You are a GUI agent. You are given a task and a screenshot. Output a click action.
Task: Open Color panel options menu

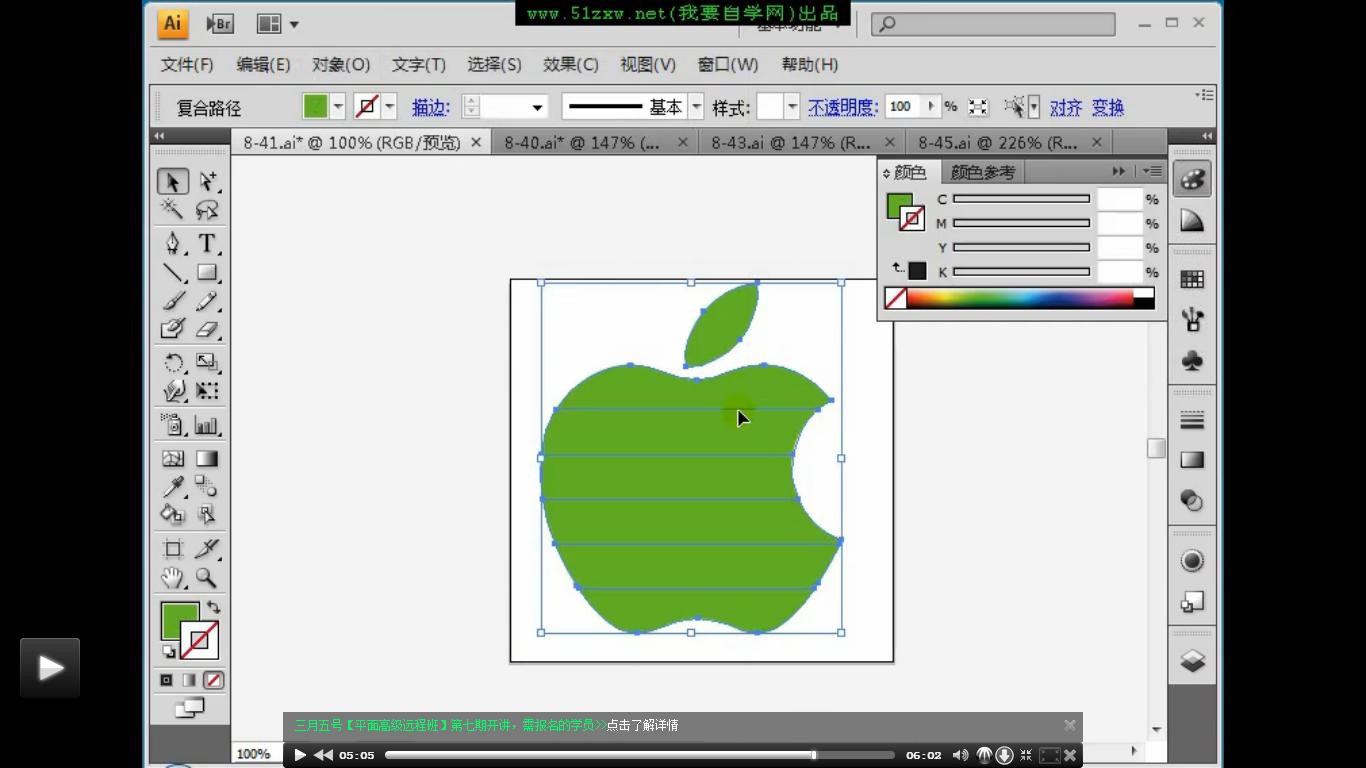tap(1153, 172)
